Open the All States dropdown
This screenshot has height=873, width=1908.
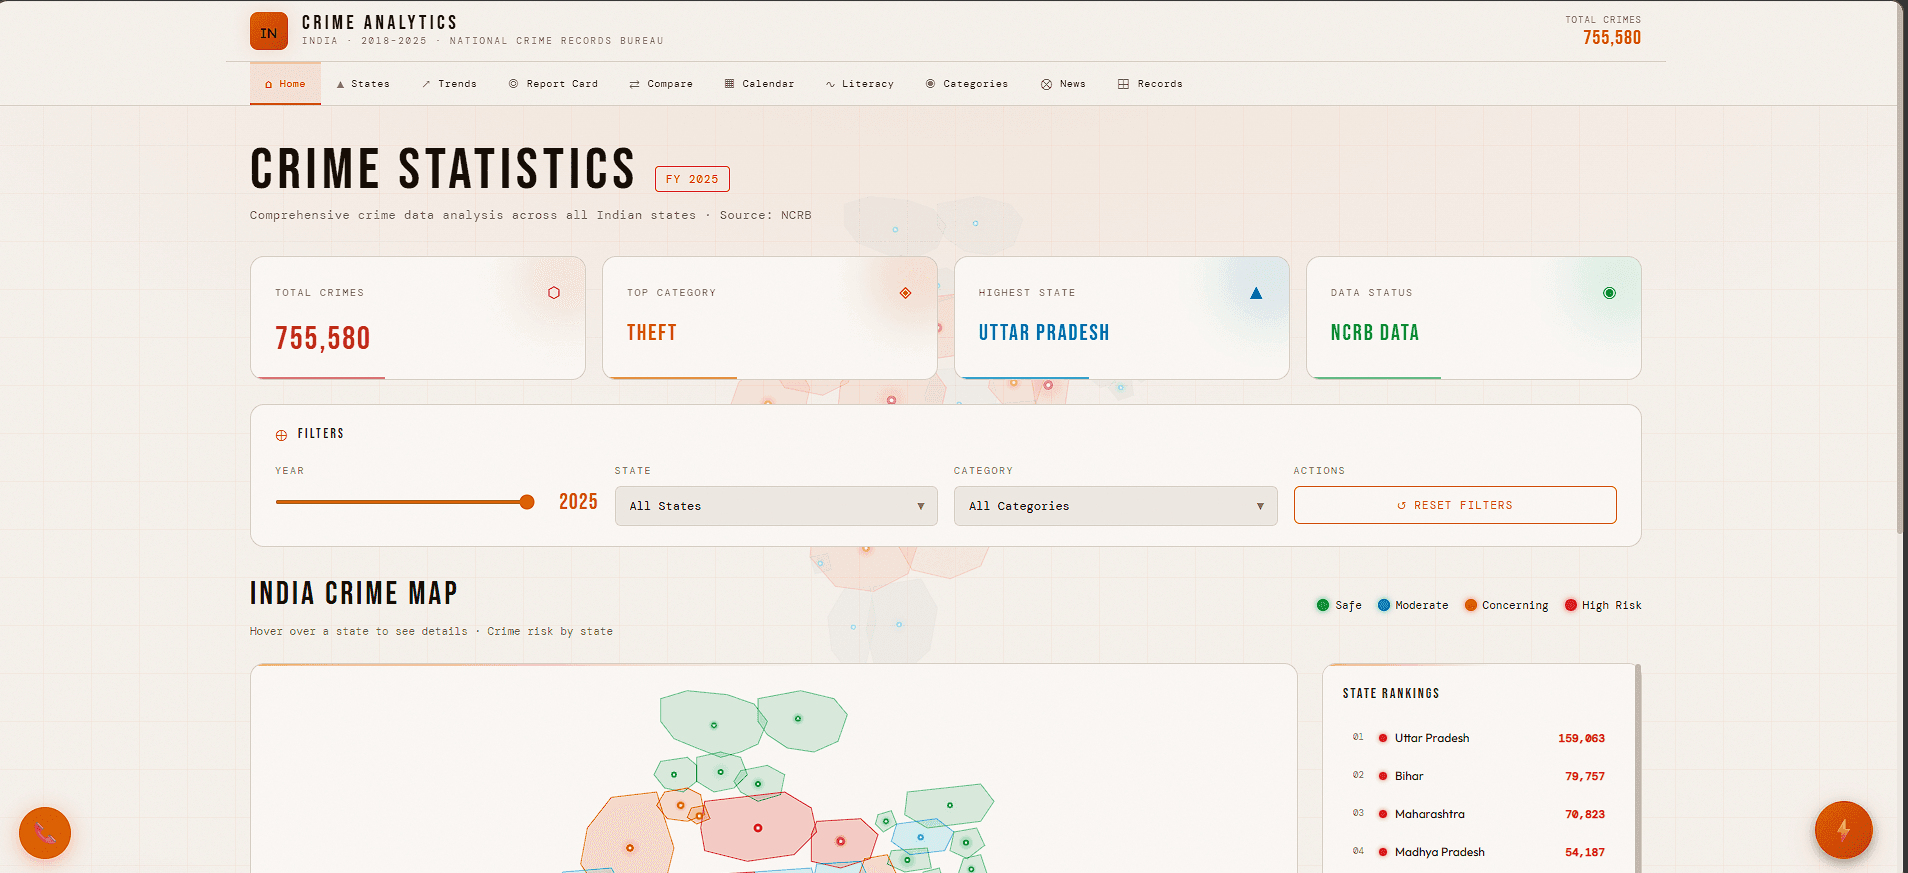(776, 506)
